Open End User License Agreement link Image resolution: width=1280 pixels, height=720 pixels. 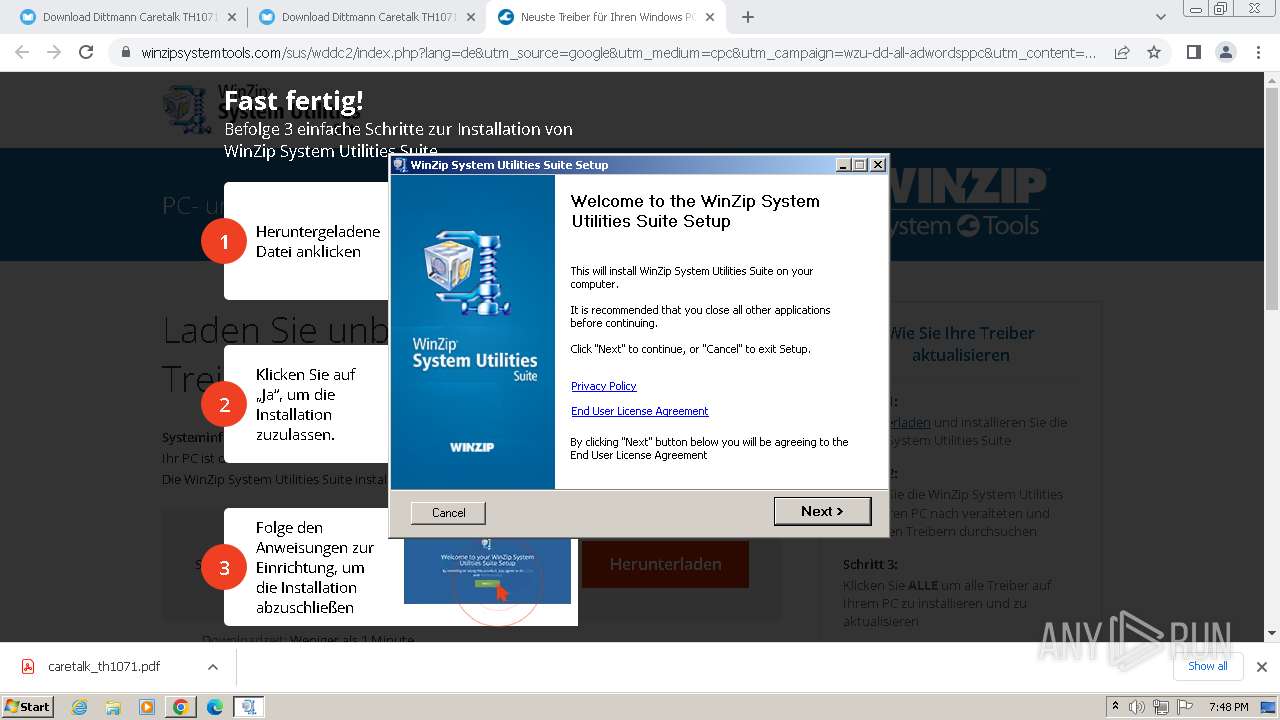tap(639, 411)
